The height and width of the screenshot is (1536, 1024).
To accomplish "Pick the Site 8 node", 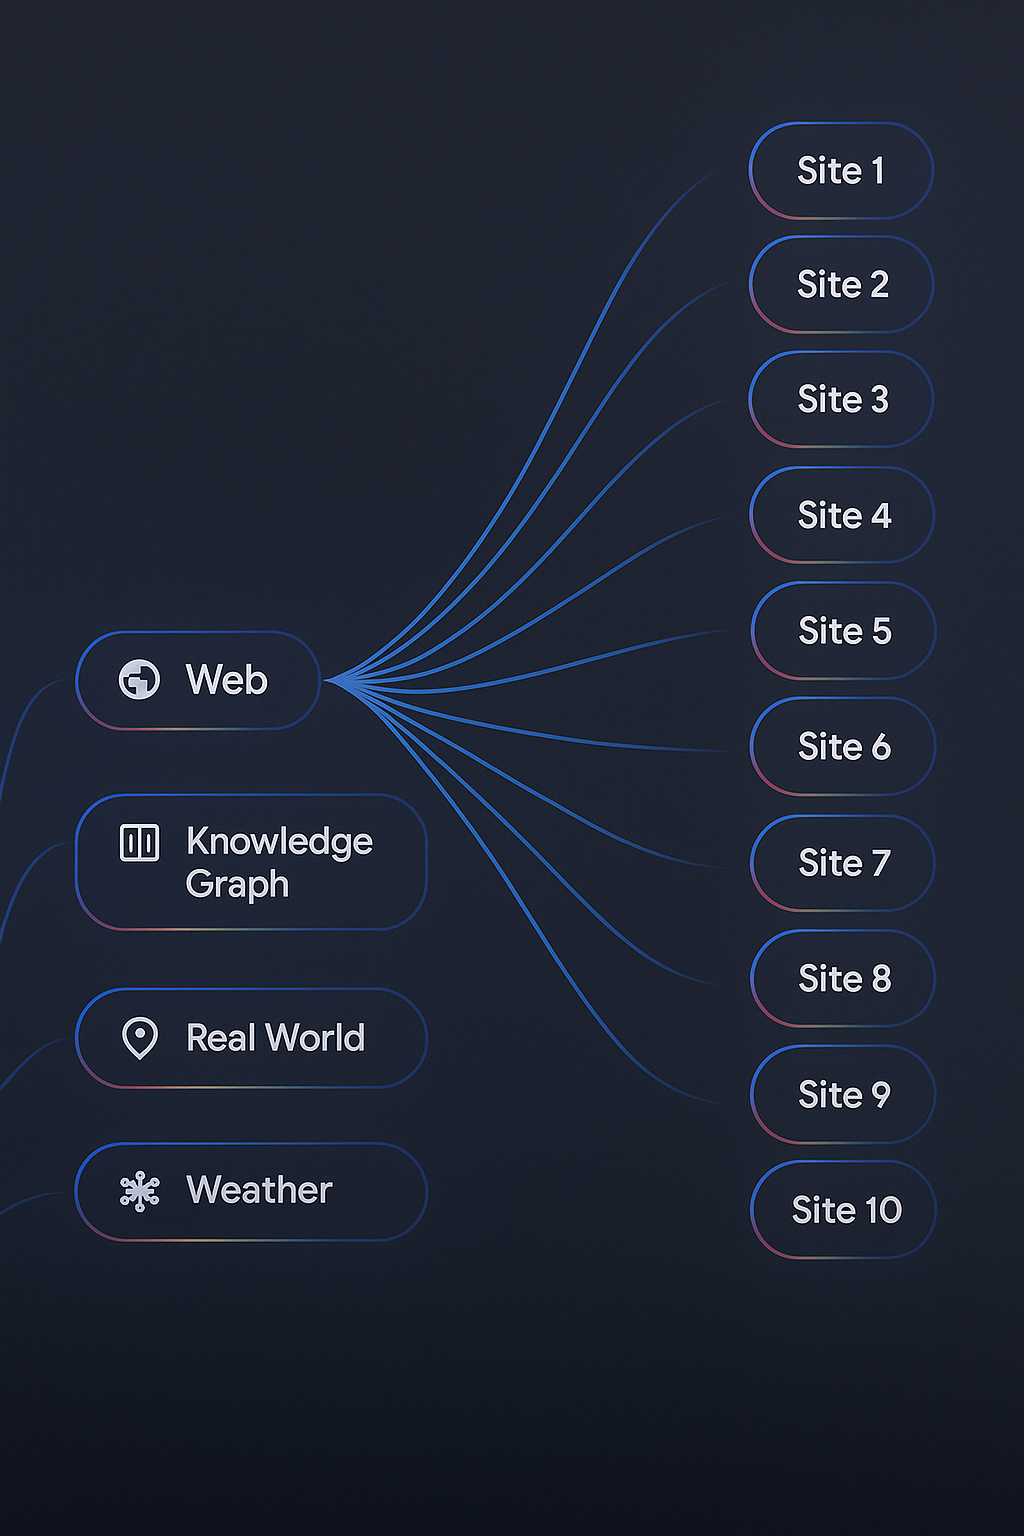I will point(843,979).
